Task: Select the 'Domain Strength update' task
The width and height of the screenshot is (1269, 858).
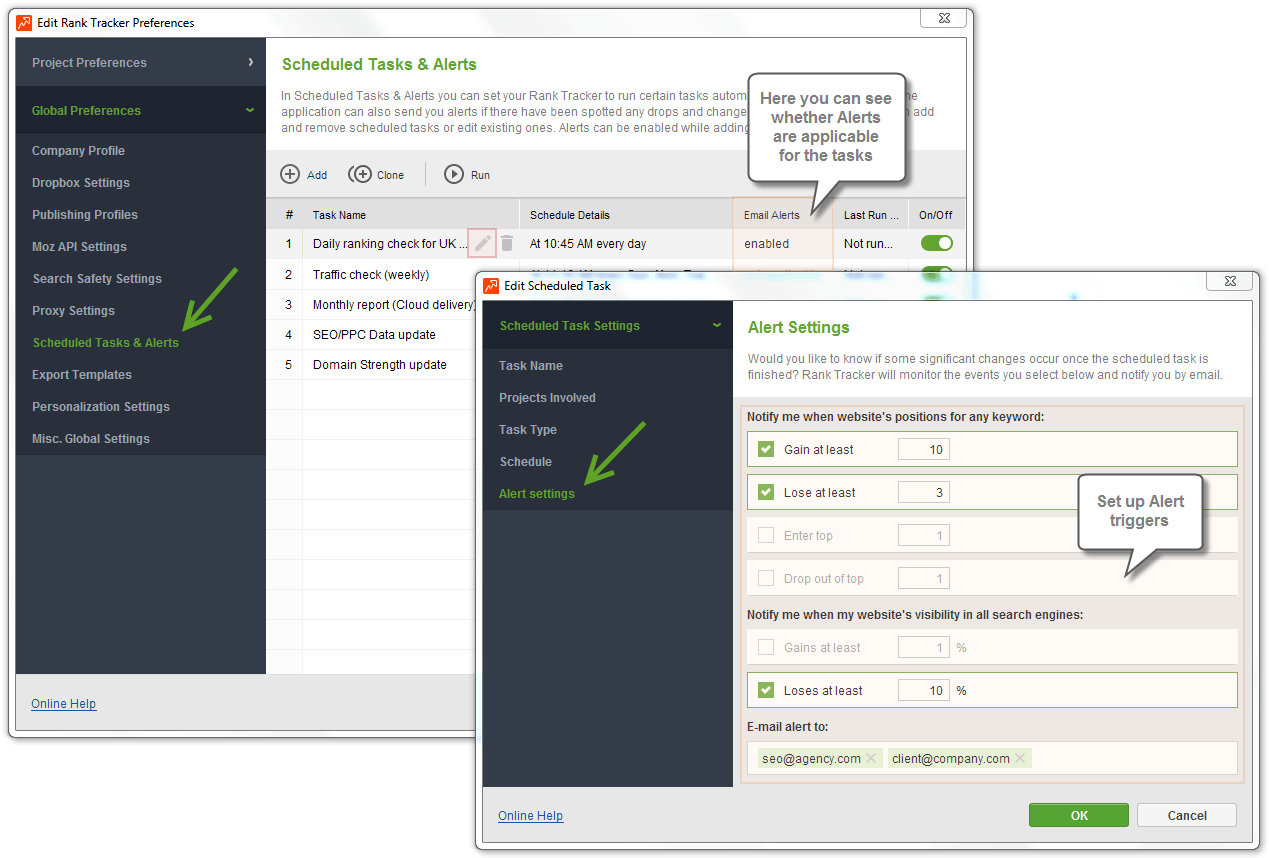Action: 380,365
